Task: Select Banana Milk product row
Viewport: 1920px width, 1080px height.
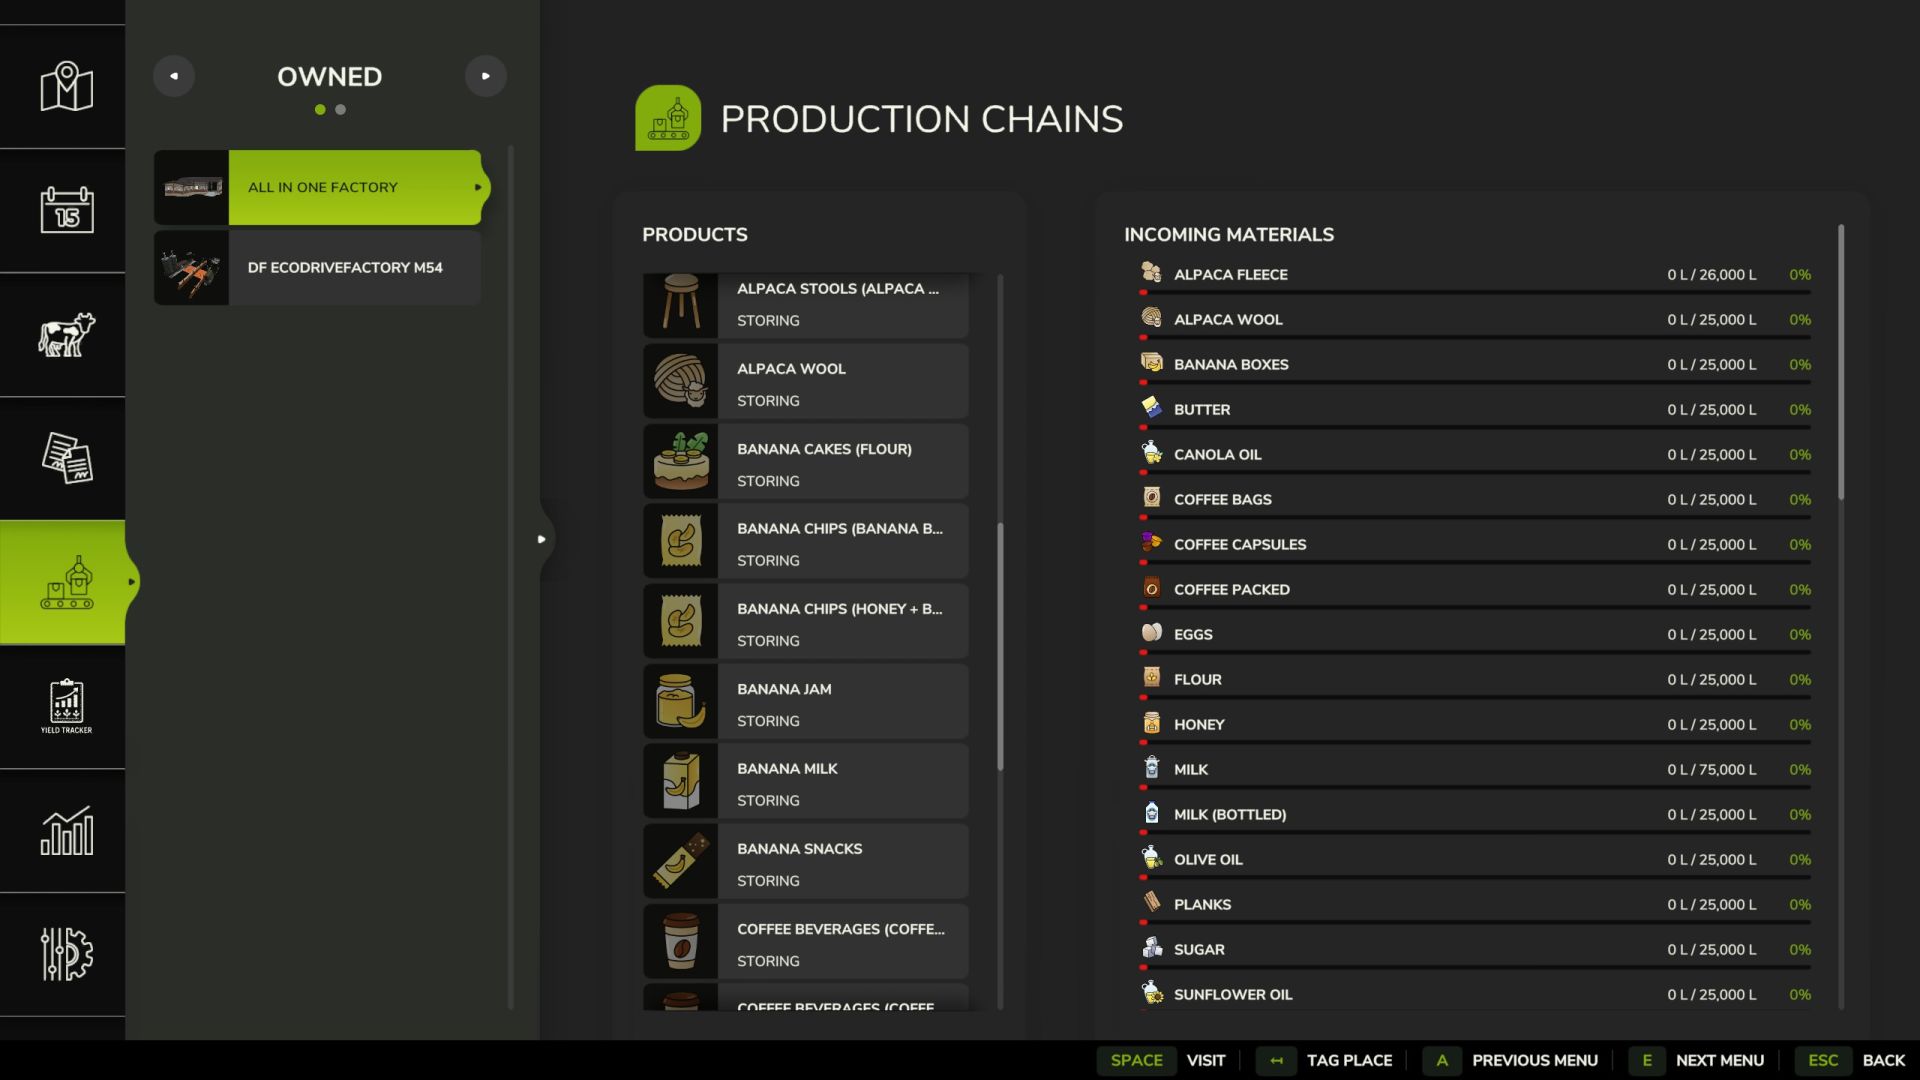Action: click(x=805, y=781)
